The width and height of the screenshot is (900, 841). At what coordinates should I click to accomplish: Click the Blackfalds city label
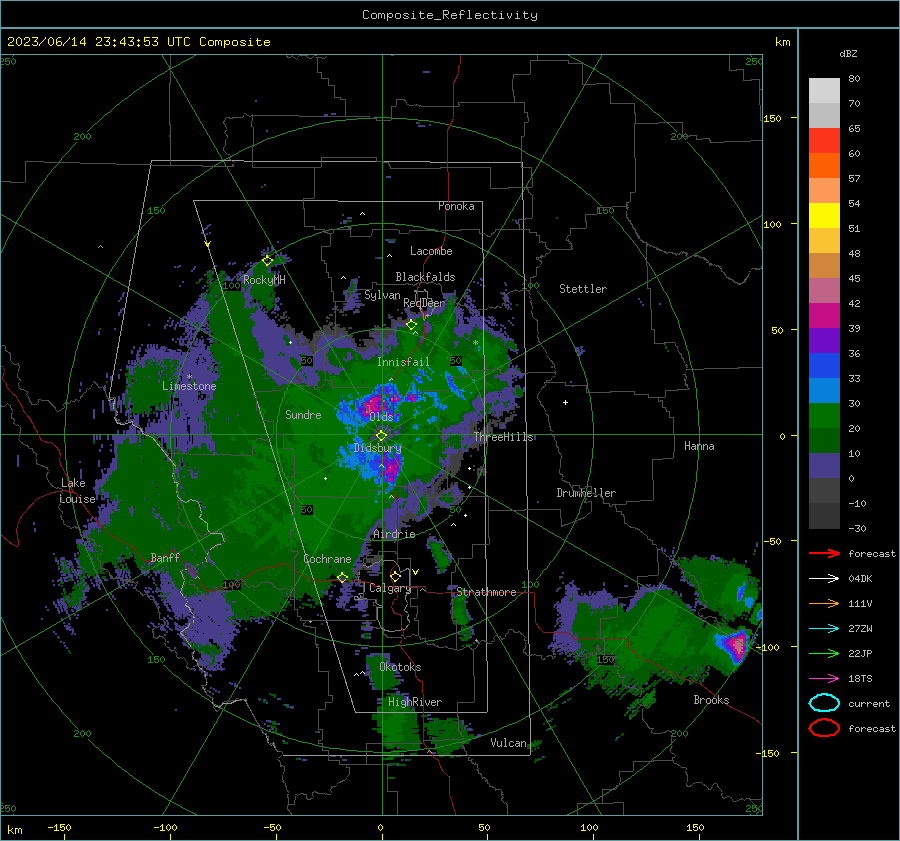tap(425, 277)
